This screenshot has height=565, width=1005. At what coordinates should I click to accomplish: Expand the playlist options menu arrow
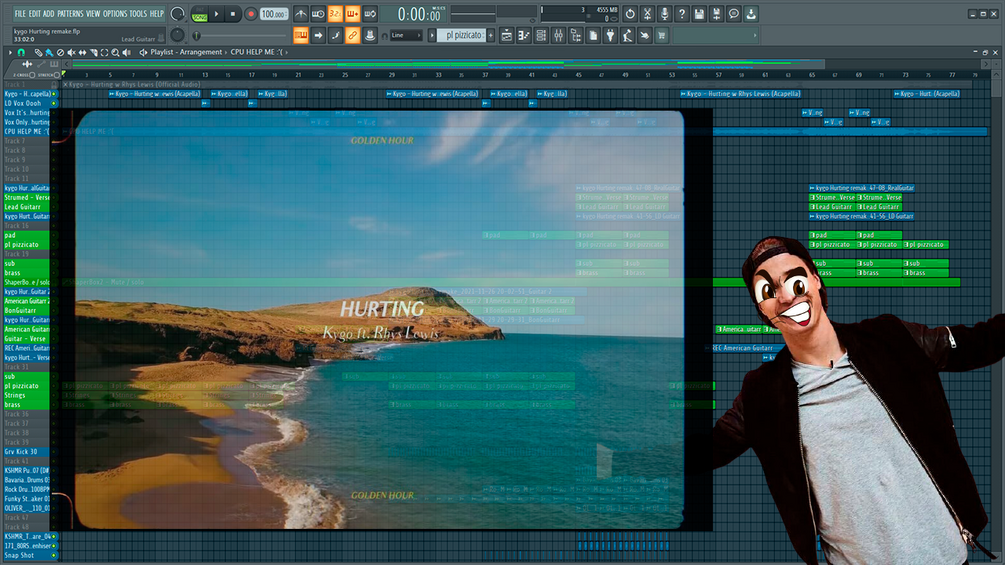(10, 53)
